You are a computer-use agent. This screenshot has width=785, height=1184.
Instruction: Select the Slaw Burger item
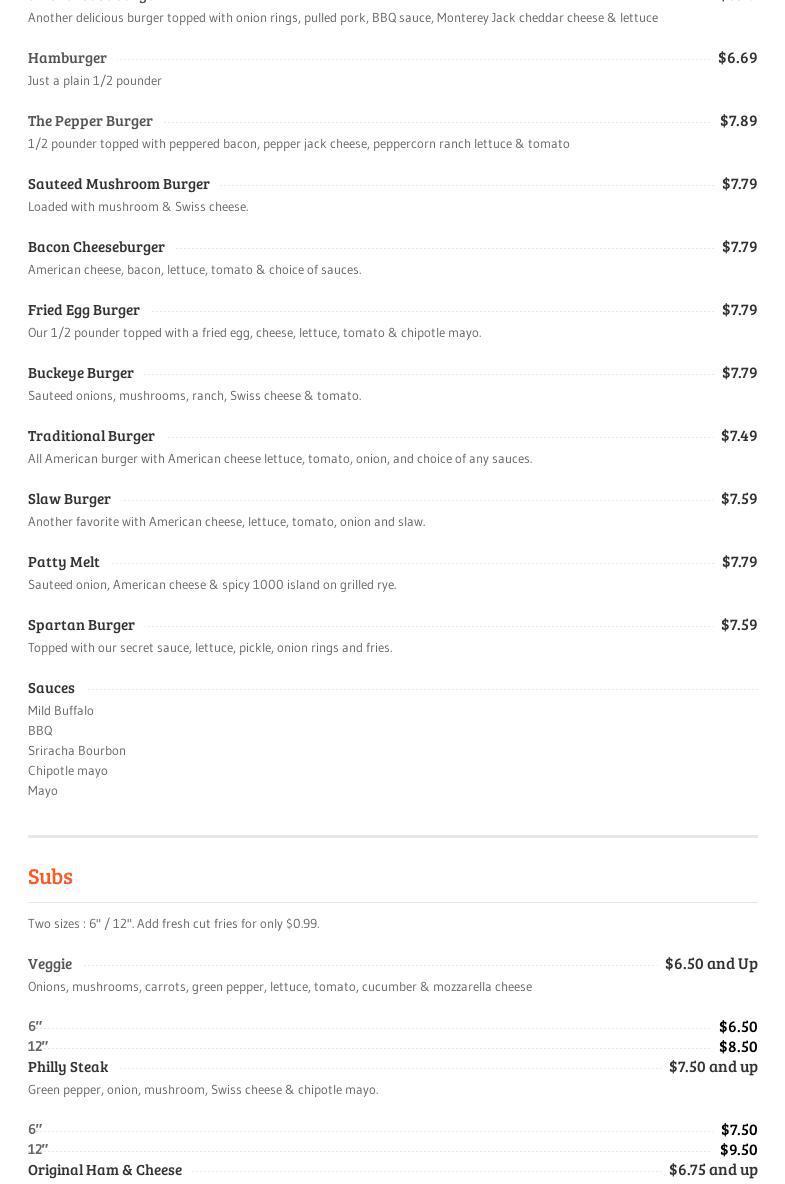[x=69, y=499]
